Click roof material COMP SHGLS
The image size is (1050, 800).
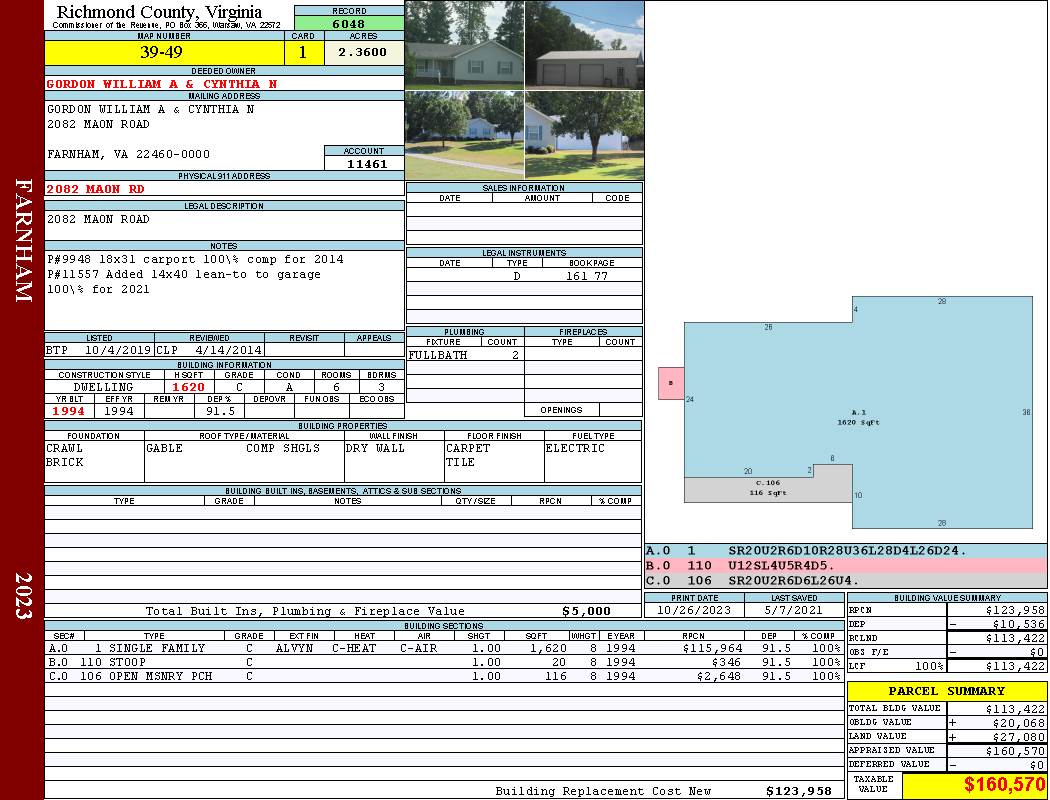pyautogui.click(x=283, y=449)
